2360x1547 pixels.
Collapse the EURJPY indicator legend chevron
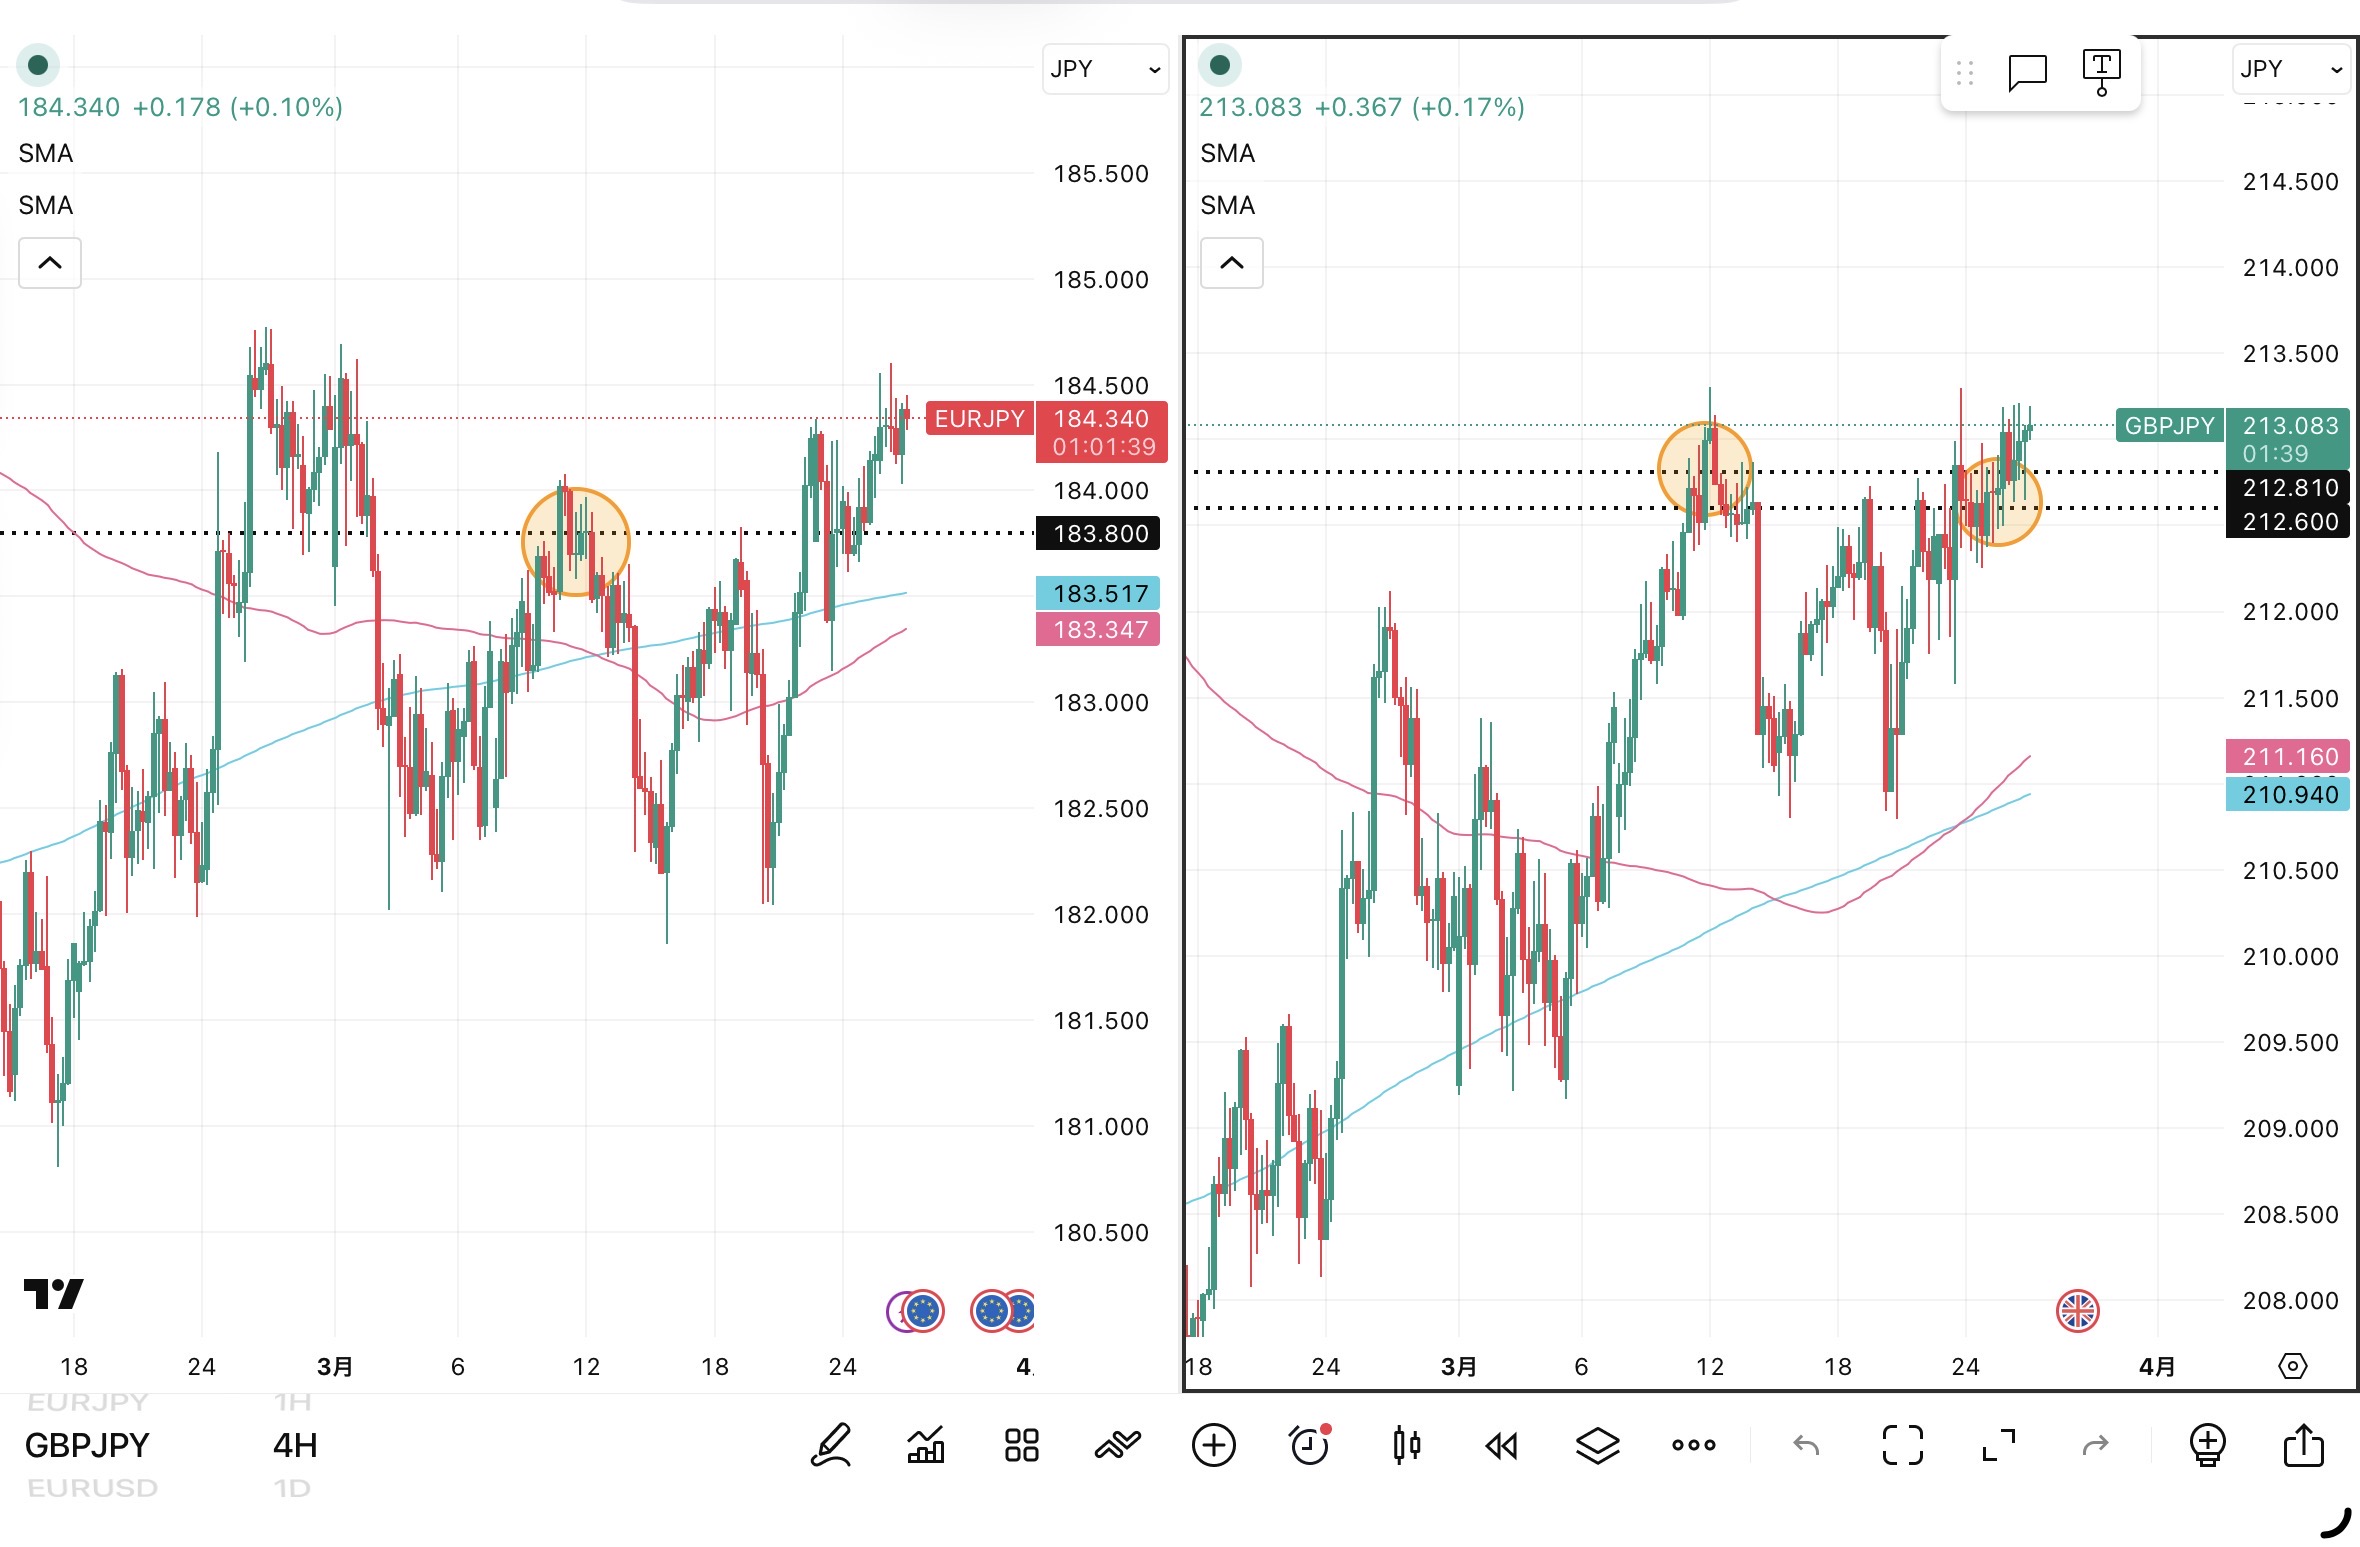50,263
